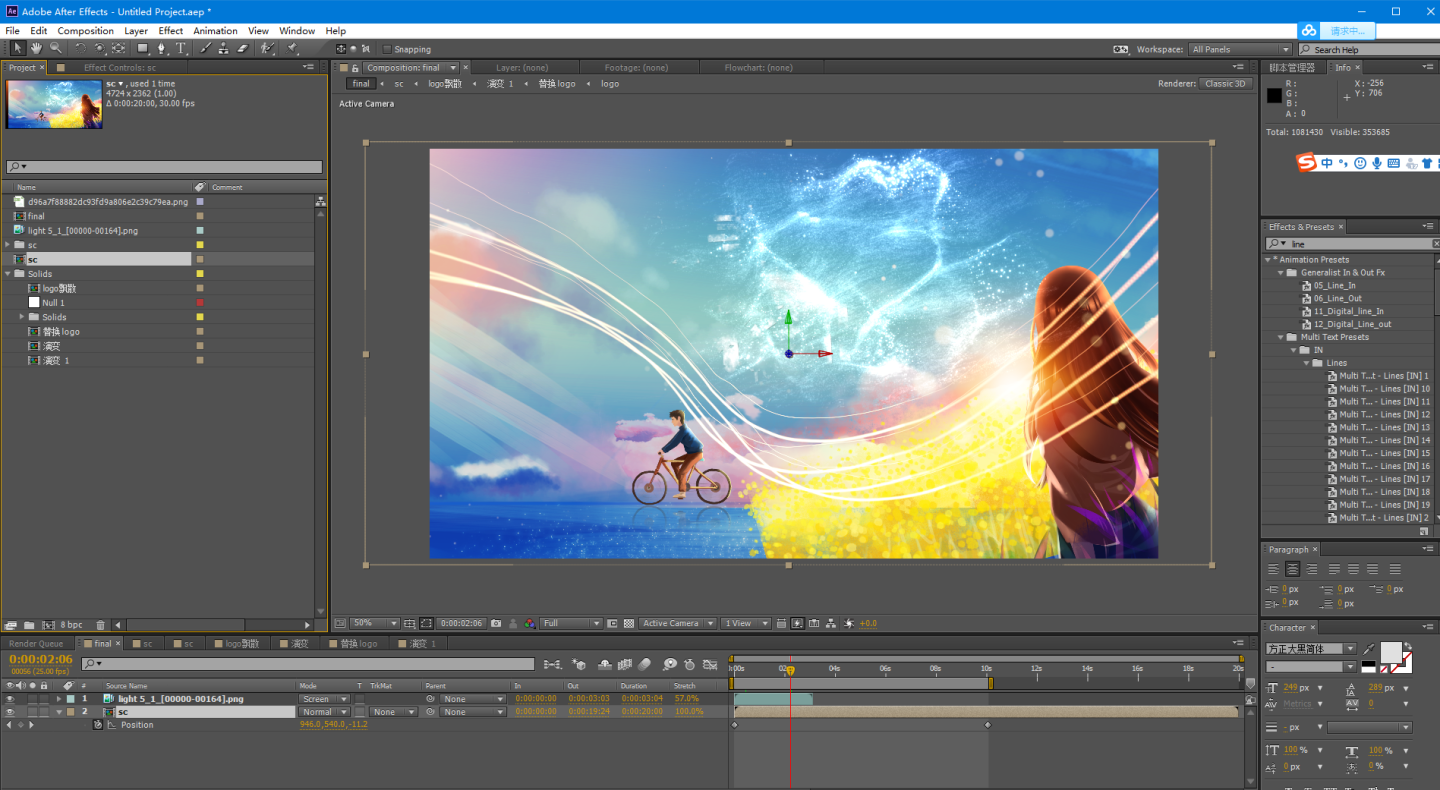Click the sc project thumbnail preview
Viewport: 1440px width, 790px height.
click(54, 104)
